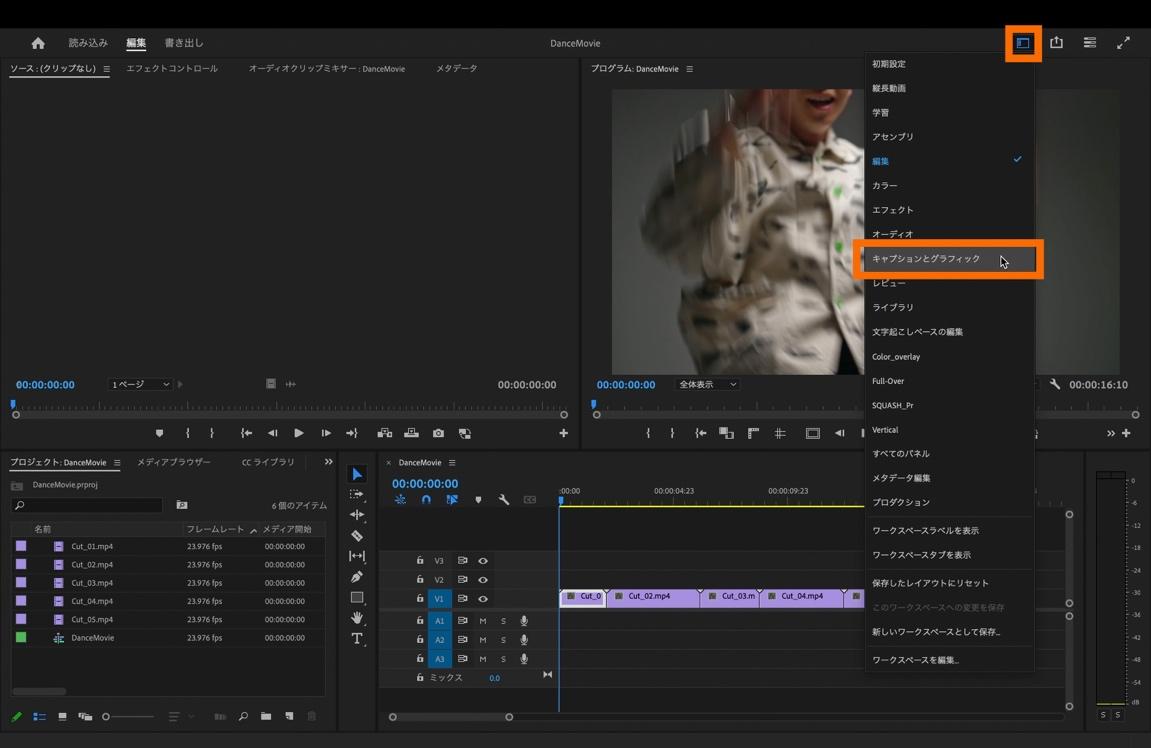Choose キャプションとグラフィック workspace
Screen dimensions: 1151x748
tap(927, 259)
